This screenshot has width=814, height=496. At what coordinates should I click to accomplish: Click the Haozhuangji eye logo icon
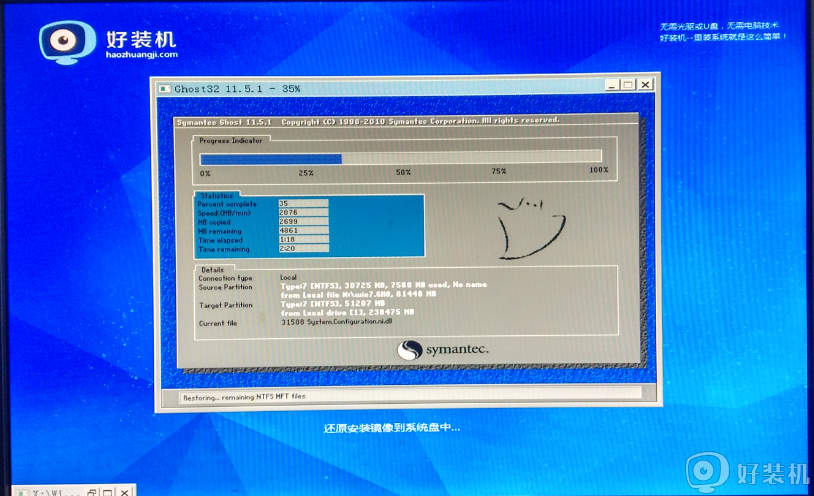67,42
